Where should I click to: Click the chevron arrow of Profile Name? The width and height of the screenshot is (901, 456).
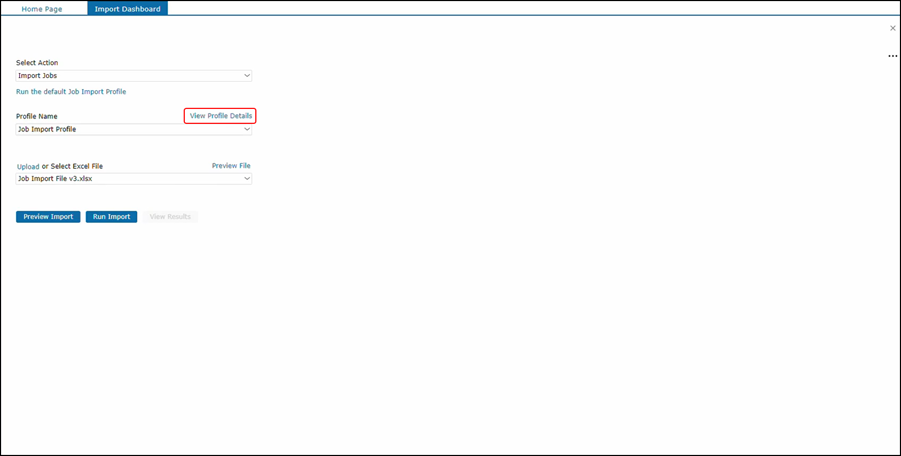point(247,129)
